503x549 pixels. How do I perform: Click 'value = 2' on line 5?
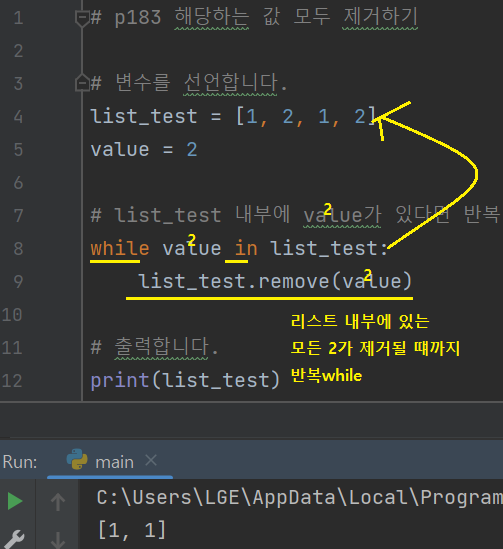144,150
